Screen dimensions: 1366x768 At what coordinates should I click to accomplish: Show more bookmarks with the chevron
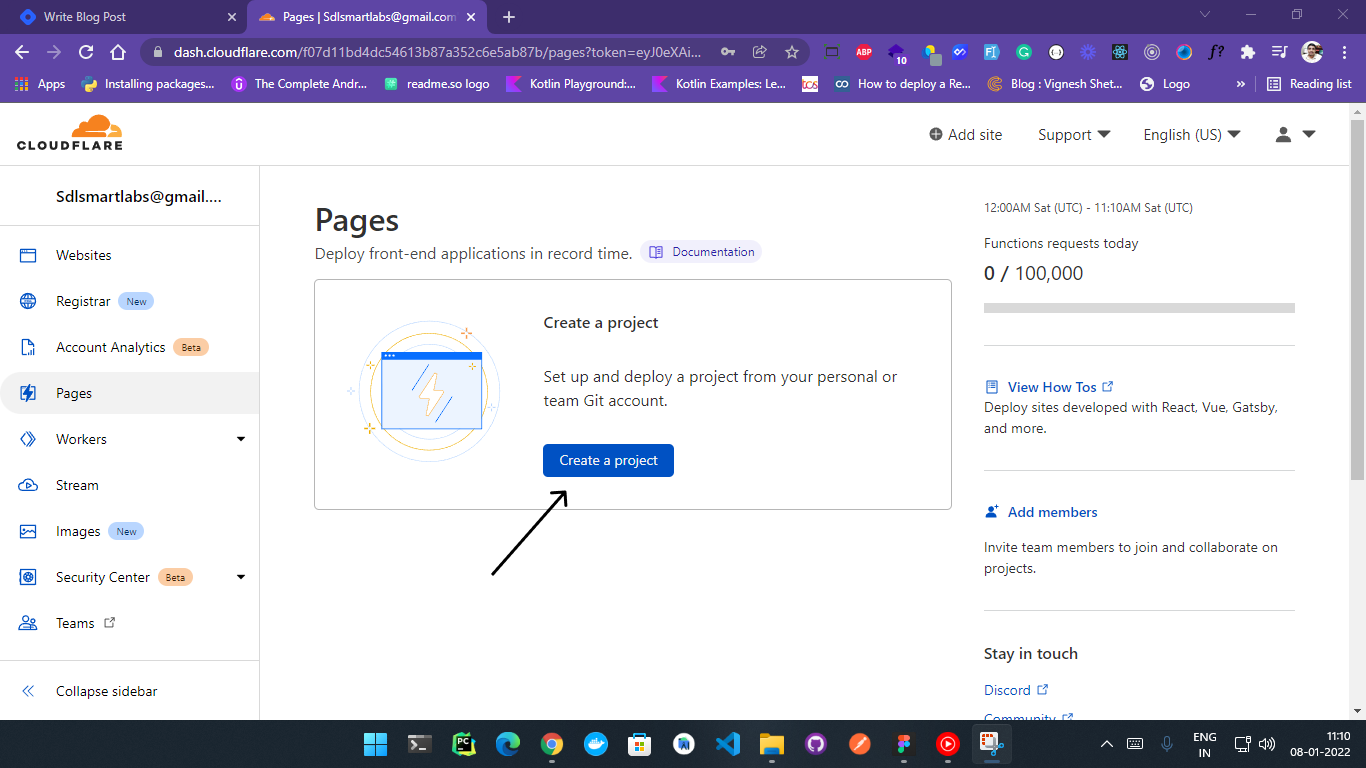click(x=1241, y=84)
